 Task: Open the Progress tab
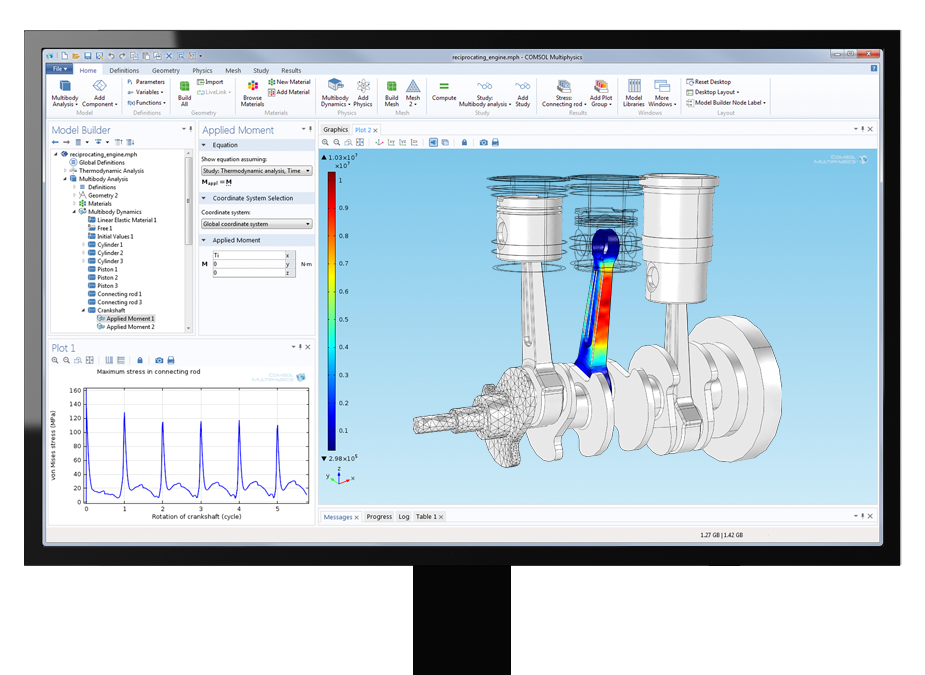click(379, 516)
